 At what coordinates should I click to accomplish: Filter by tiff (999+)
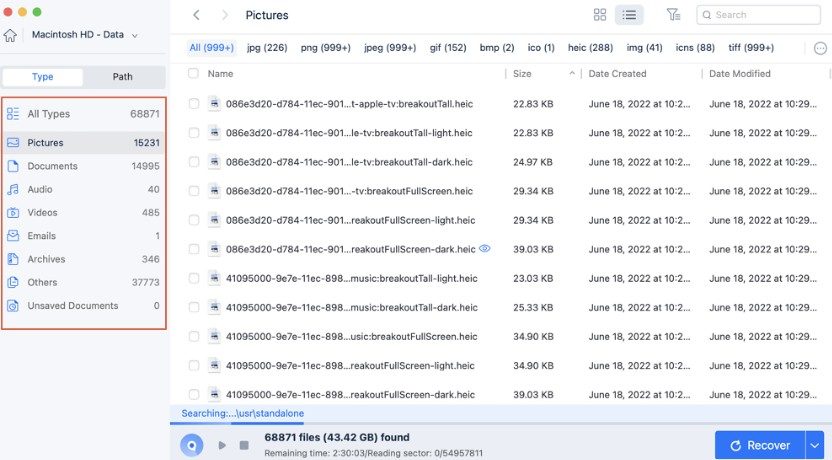[x=751, y=48]
